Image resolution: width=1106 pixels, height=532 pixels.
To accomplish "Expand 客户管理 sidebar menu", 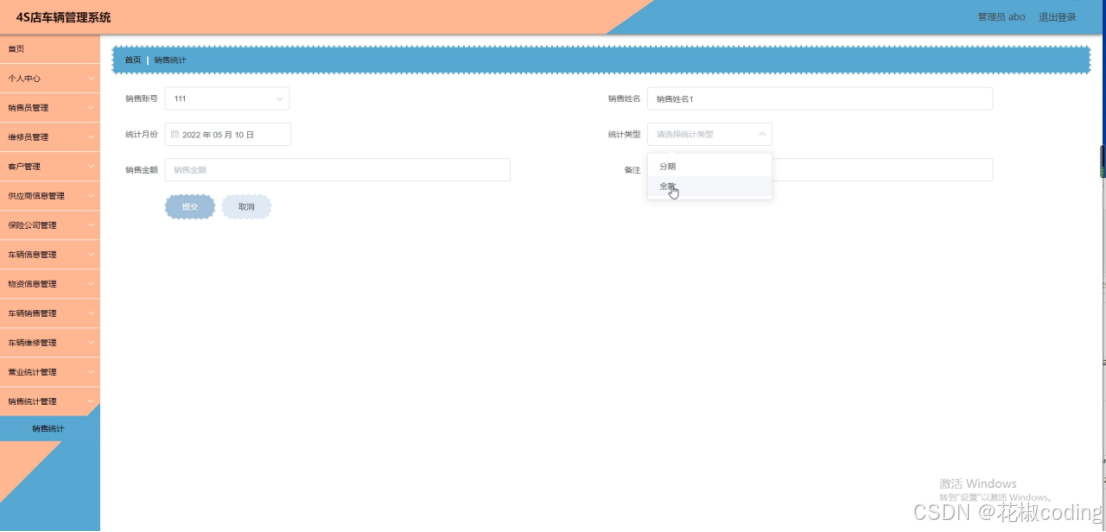I will click(50, 167).
